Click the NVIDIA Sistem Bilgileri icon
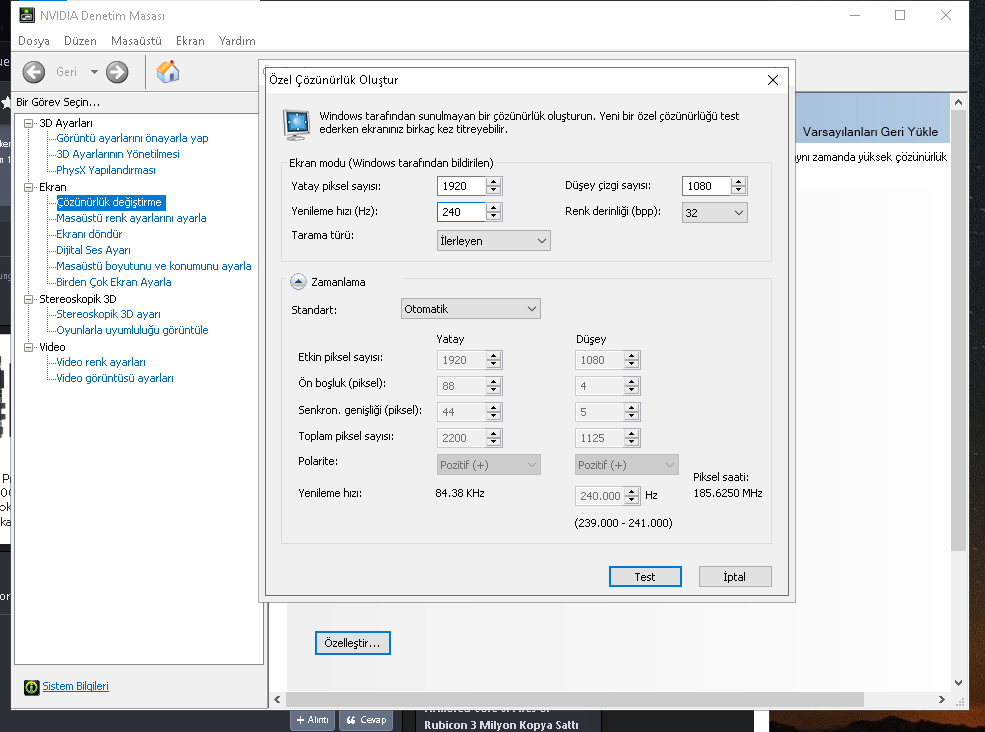 tap(31, 687)
